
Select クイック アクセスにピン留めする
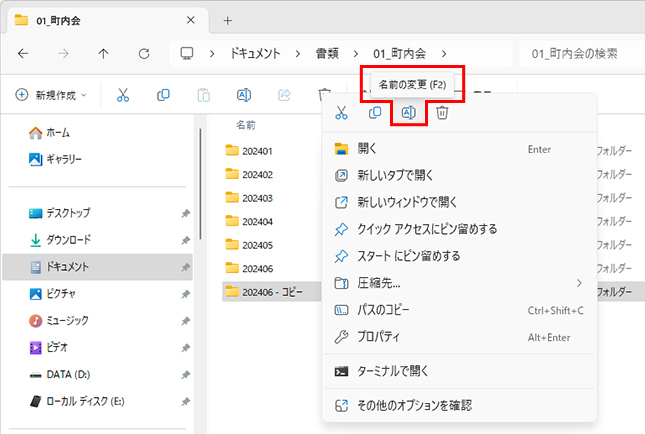coord(459,229)
